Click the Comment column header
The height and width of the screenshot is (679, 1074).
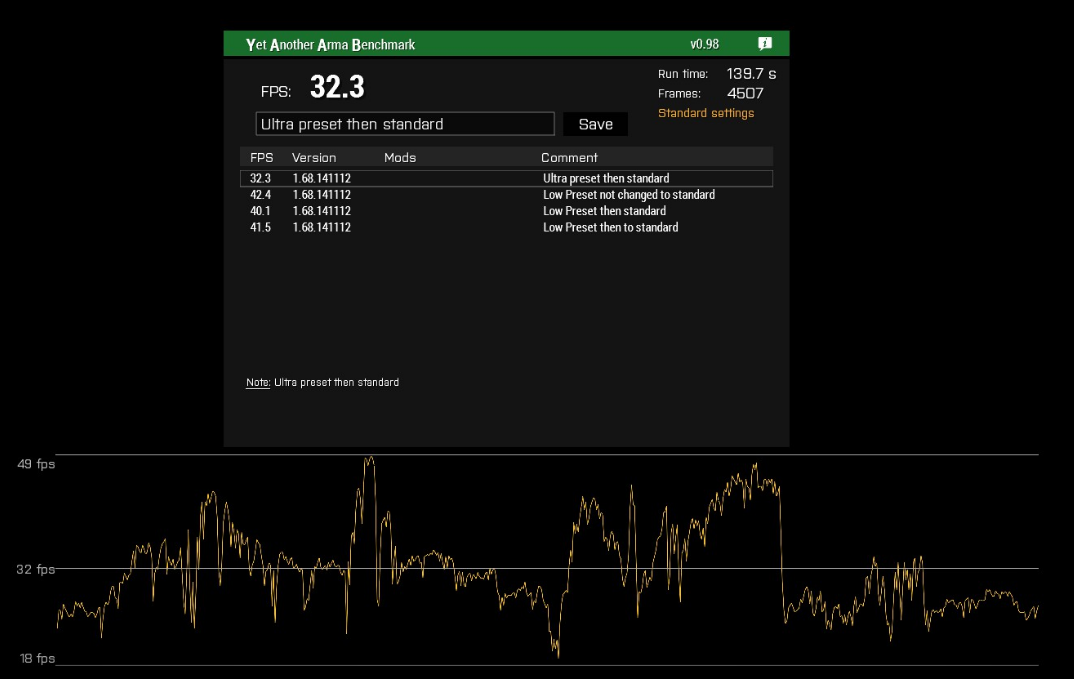click(569, 158)
